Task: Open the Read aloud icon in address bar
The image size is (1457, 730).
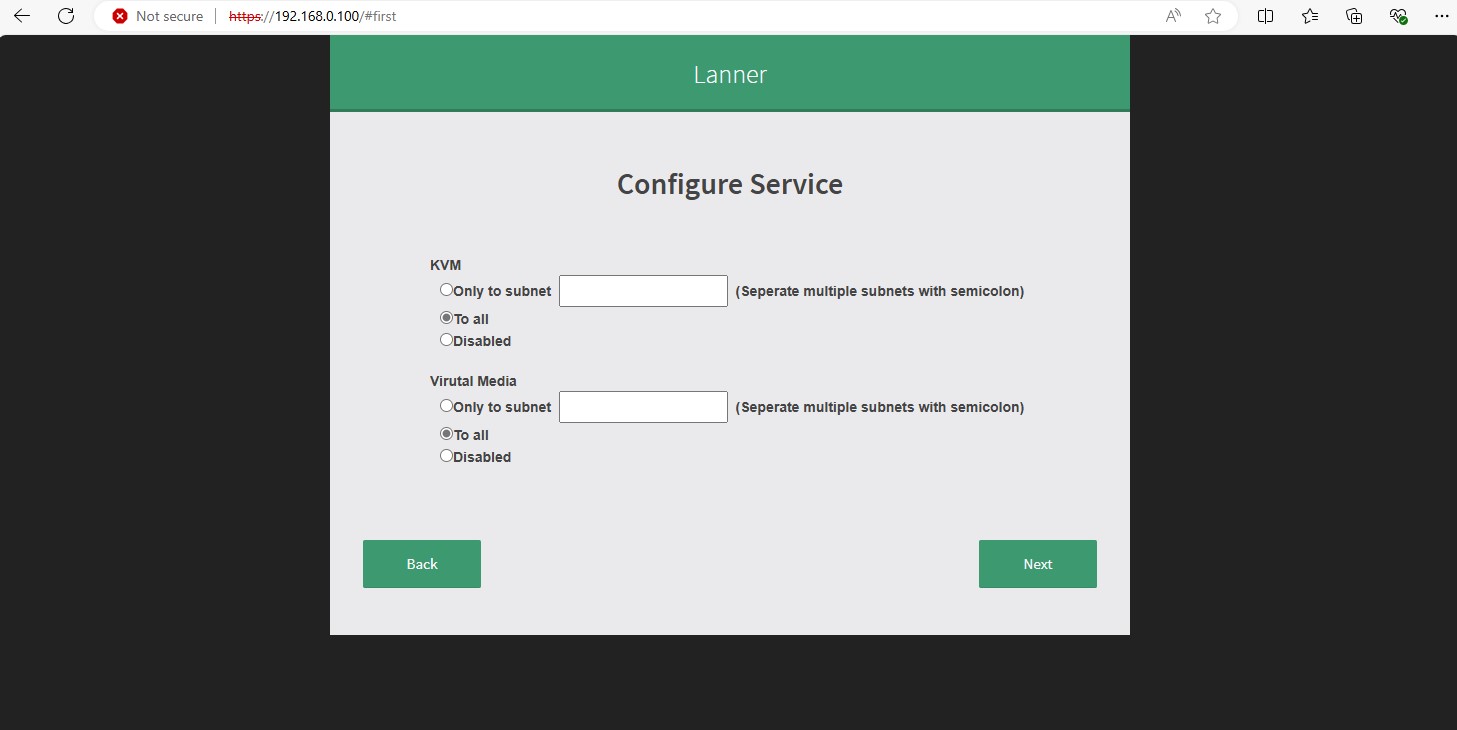Action: [1173, 16]
